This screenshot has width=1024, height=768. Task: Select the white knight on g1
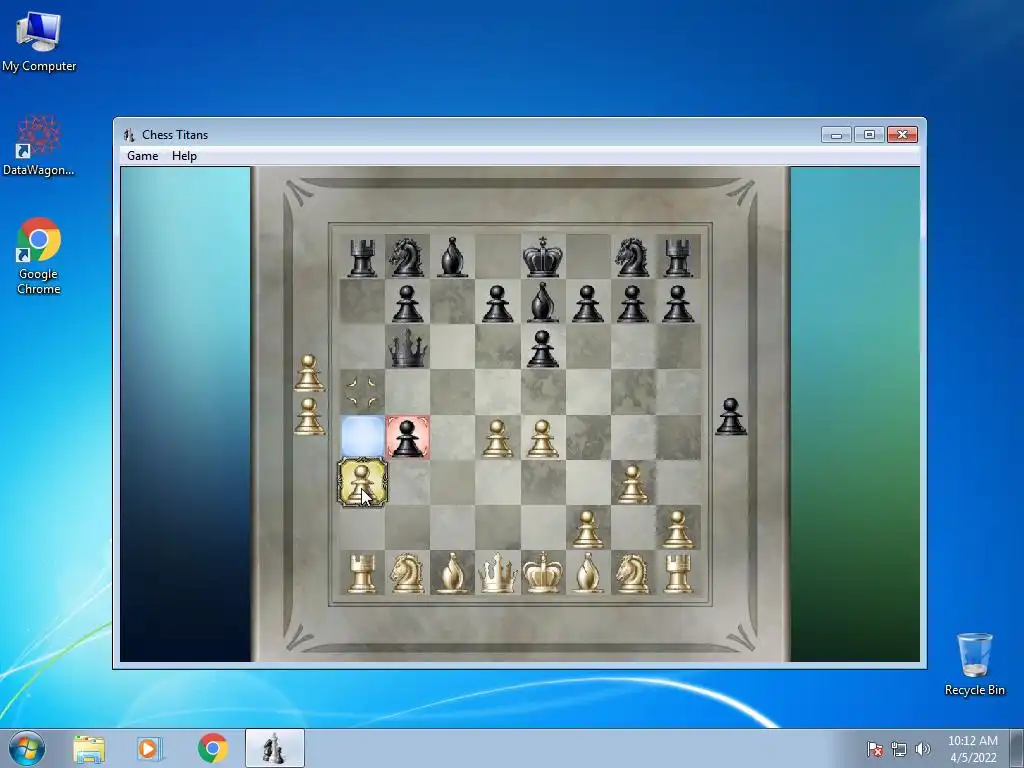(633, 573)
